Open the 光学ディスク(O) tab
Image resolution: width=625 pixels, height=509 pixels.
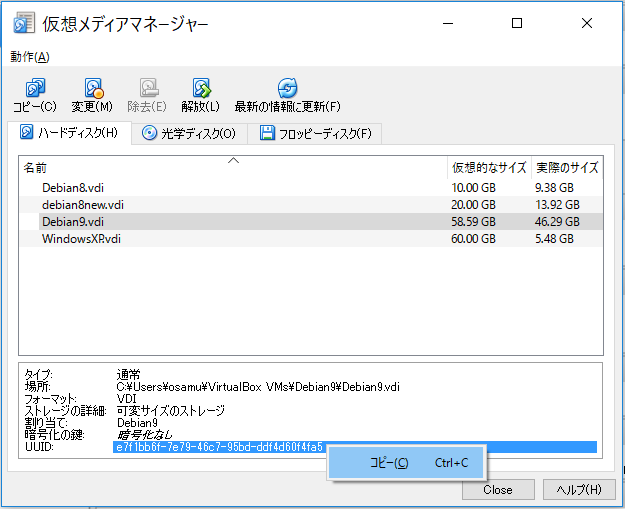coord(189,133)
